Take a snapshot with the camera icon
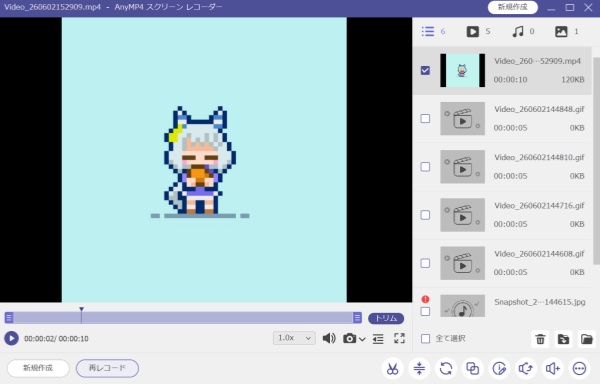 [349, 338]
